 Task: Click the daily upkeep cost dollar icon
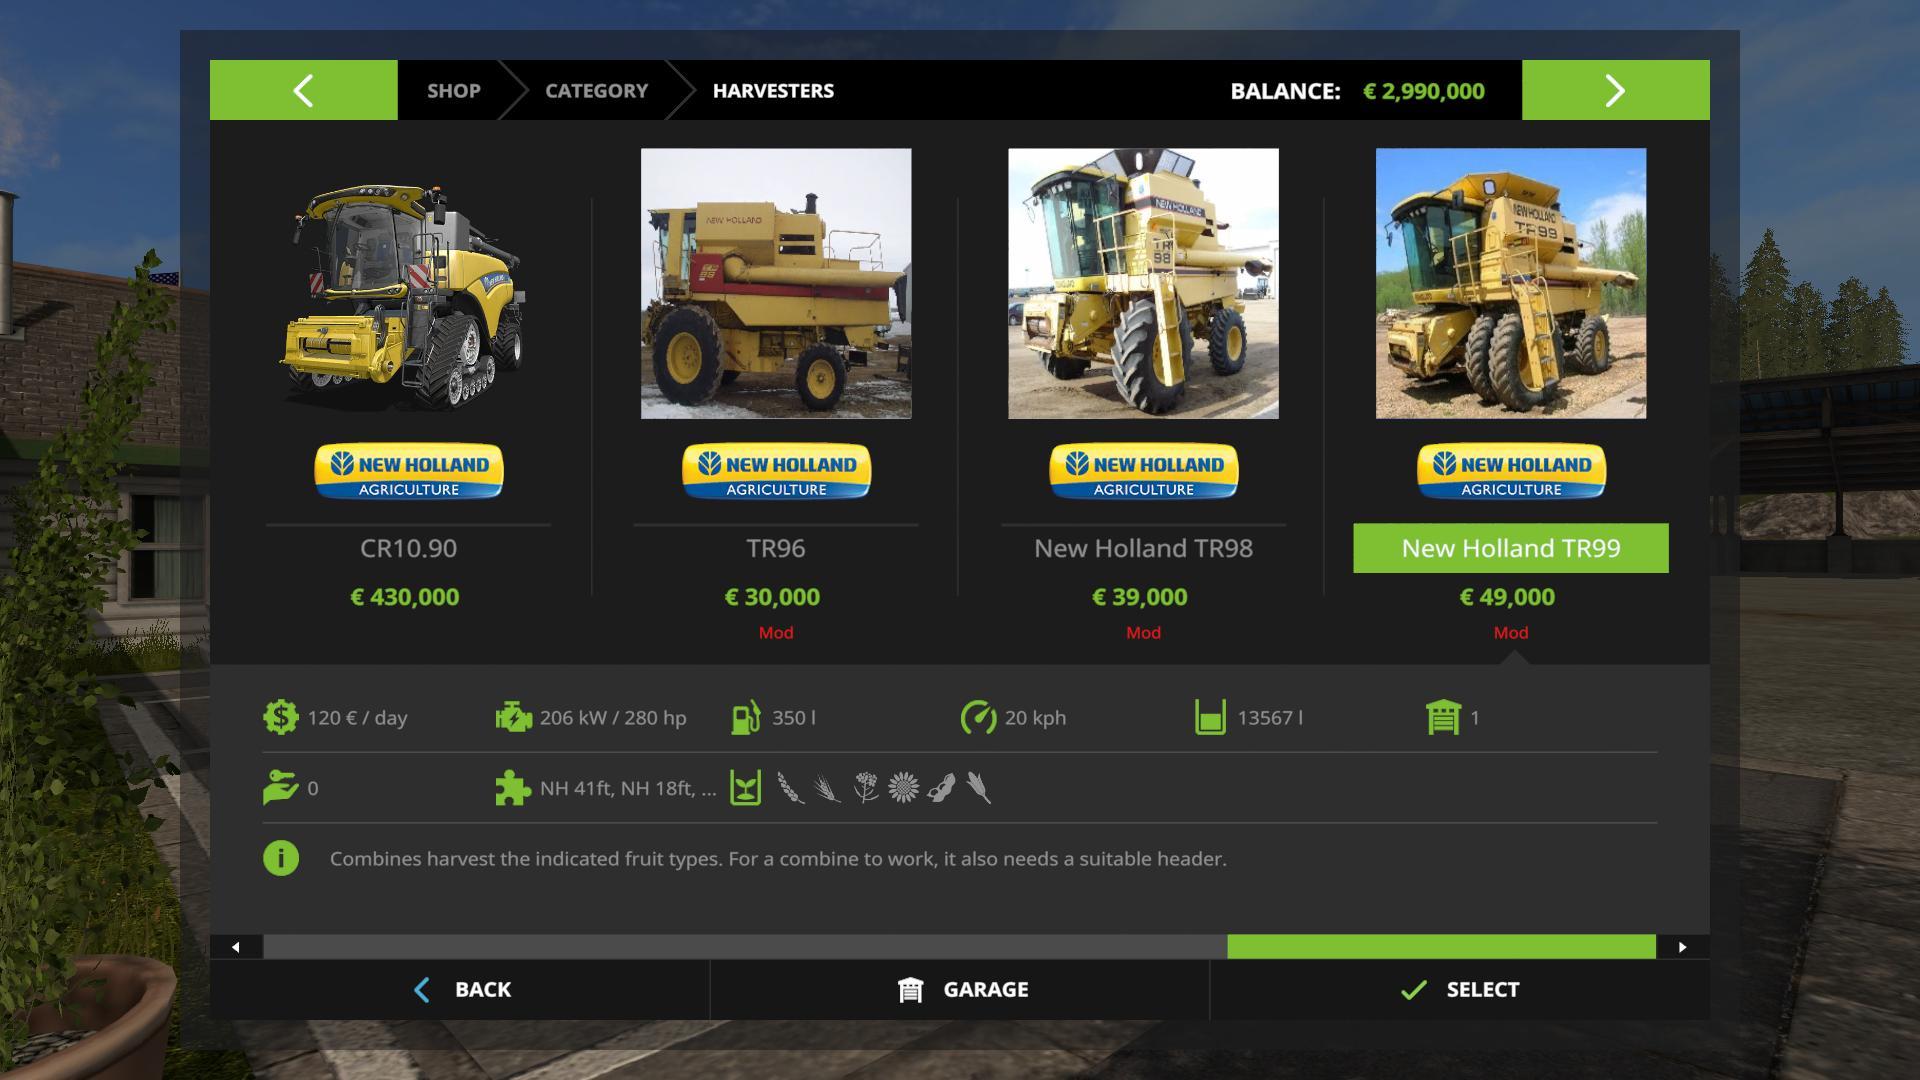281,717
